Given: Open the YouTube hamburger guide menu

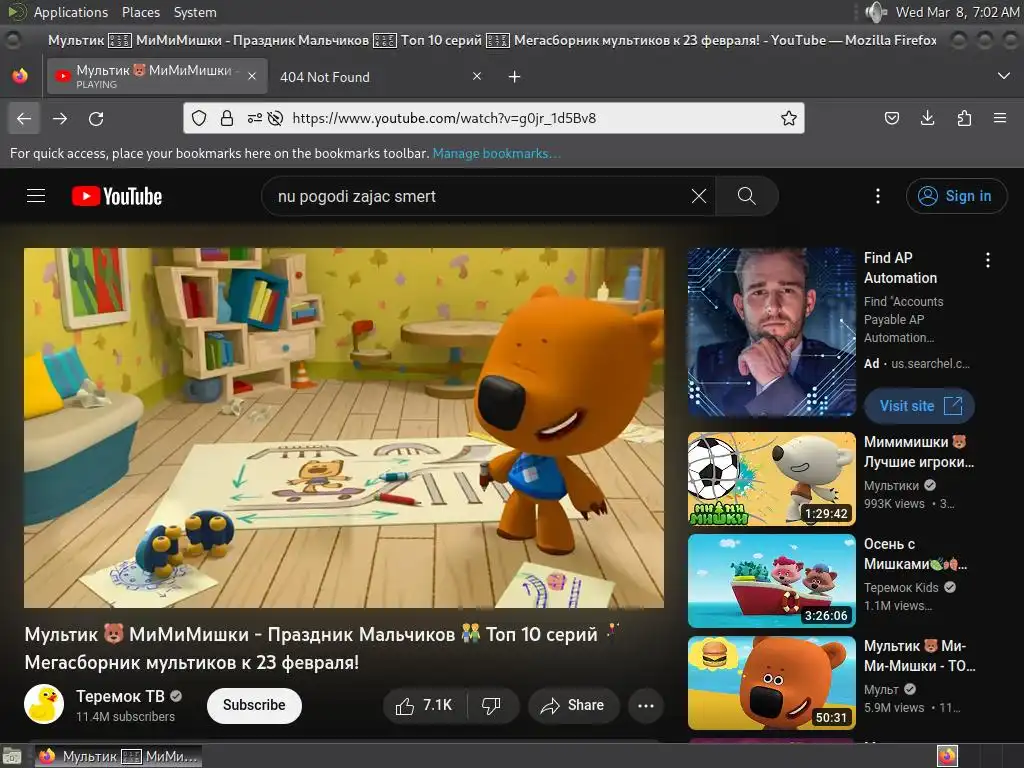Looking at the screenshot, I should coord(36,196).
